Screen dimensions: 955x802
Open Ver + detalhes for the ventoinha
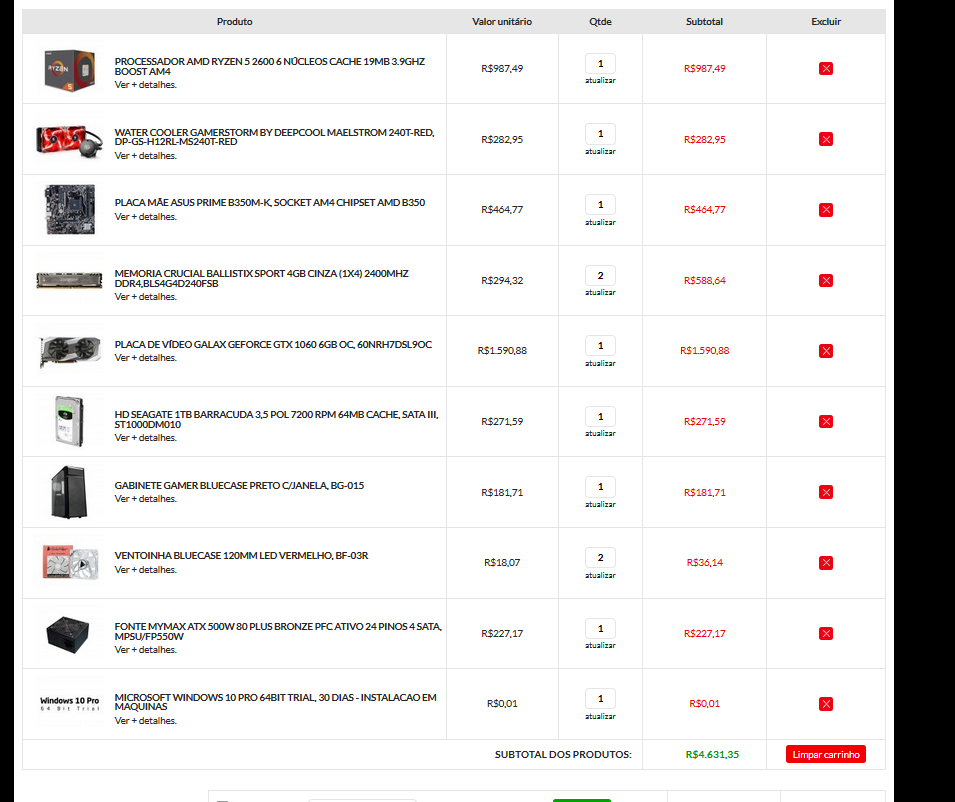click(146, 569)
